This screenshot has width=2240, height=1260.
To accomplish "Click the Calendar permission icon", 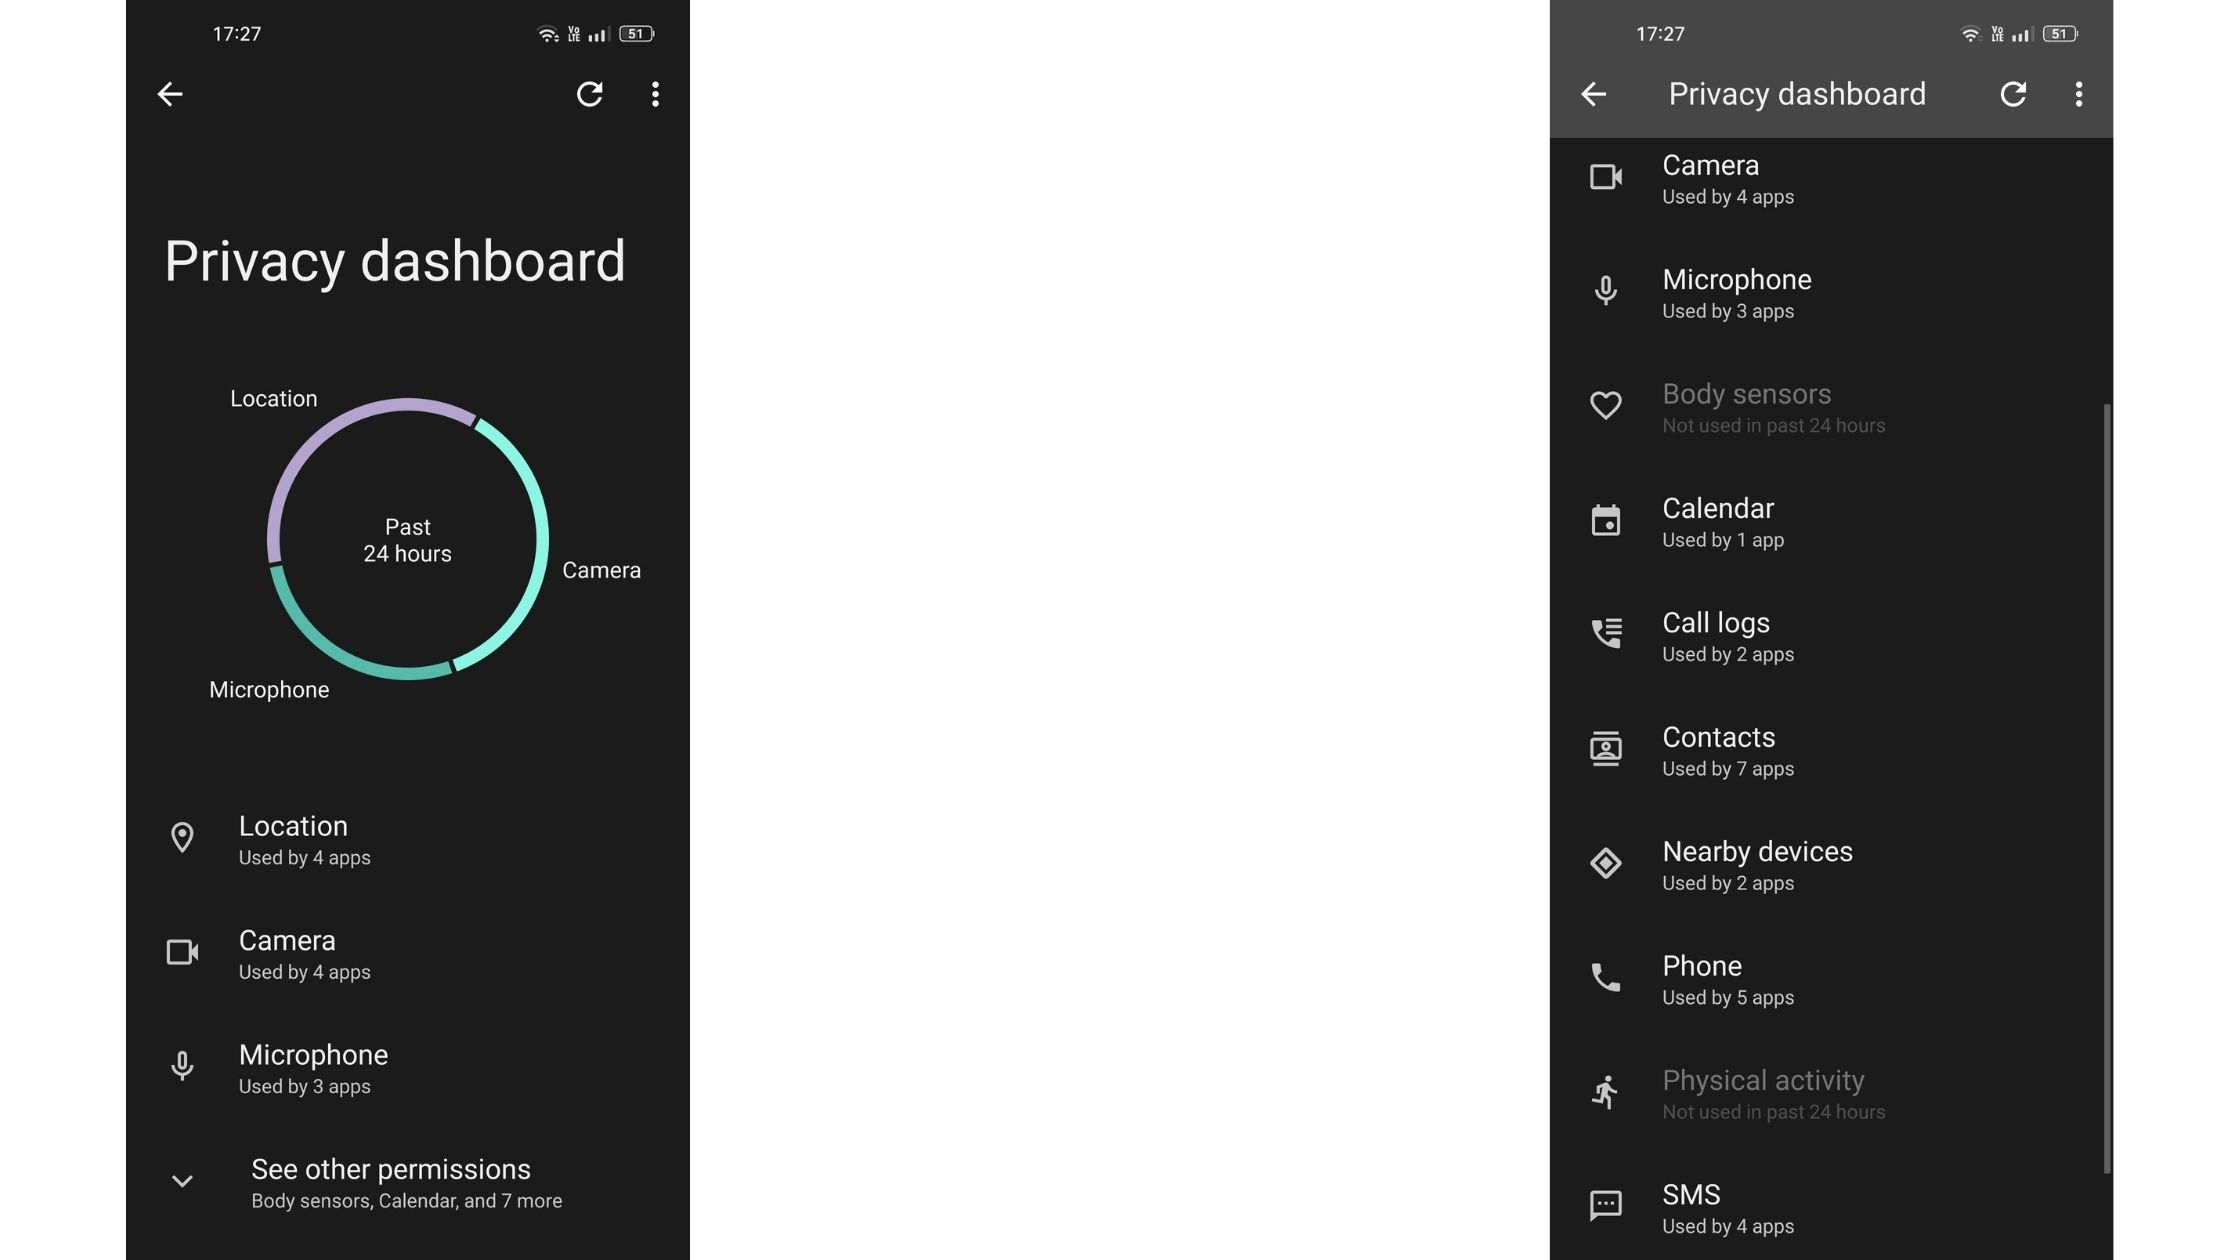I will click(1606, 520).
